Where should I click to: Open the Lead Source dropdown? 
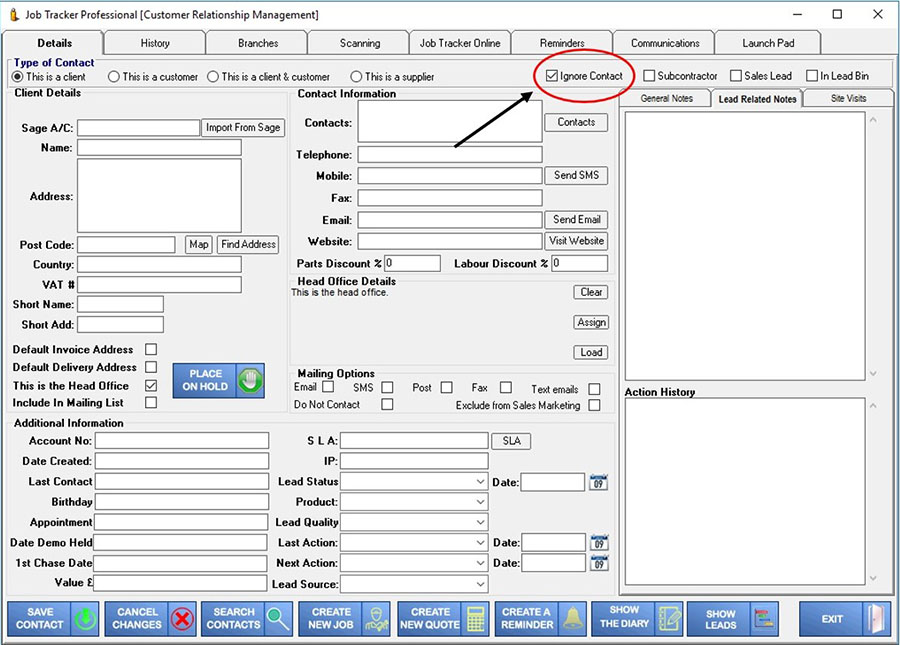480,584
